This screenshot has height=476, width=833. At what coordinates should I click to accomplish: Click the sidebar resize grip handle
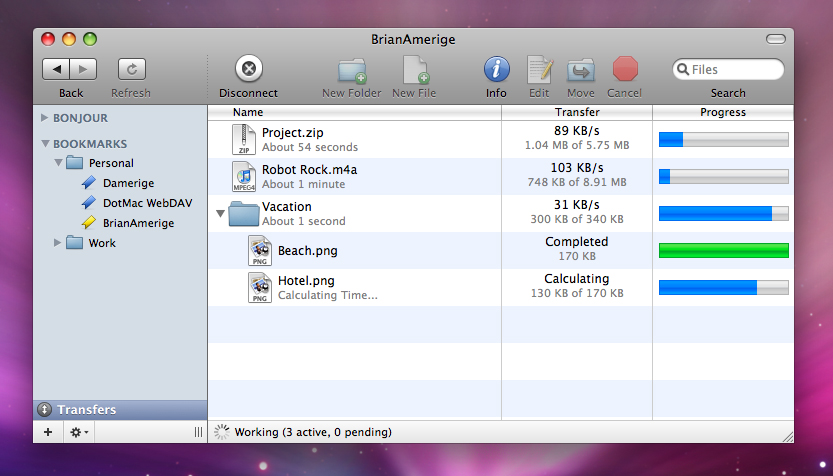[198, 432]
